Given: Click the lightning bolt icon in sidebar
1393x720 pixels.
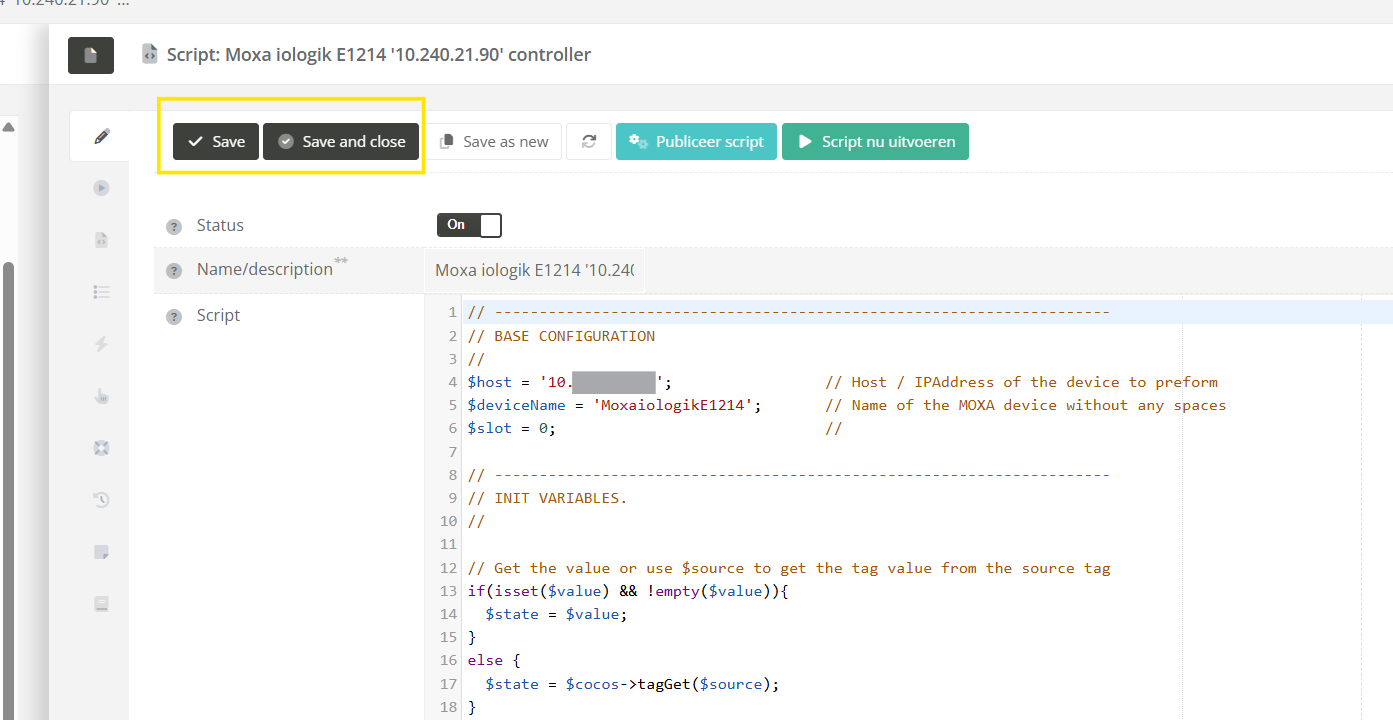Looking at the screenshot, I should [101, 344].
